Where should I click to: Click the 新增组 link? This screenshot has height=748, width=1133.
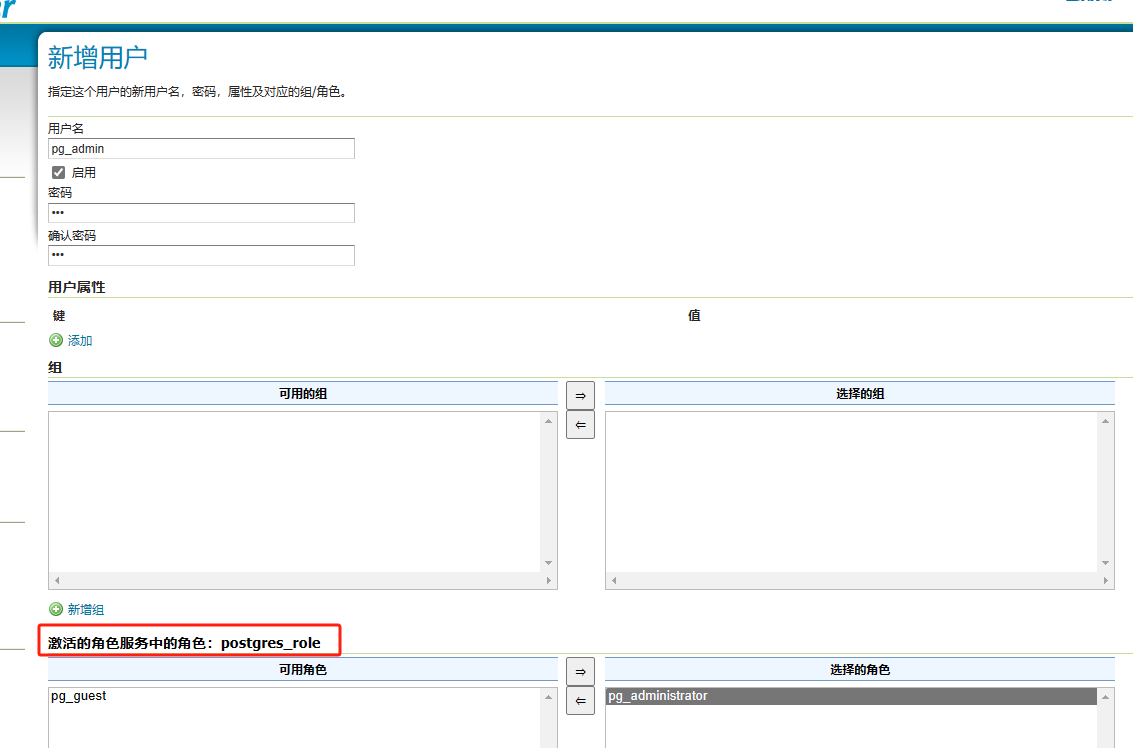[85, 610]
